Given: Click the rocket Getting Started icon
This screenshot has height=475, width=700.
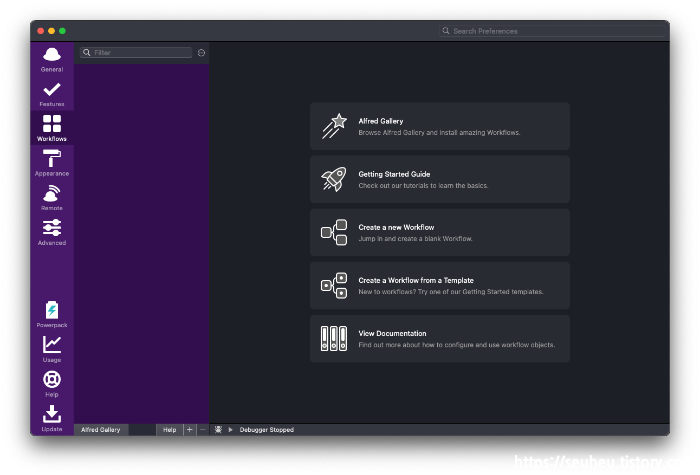Looking at the screenshot, I should (333, 179).
